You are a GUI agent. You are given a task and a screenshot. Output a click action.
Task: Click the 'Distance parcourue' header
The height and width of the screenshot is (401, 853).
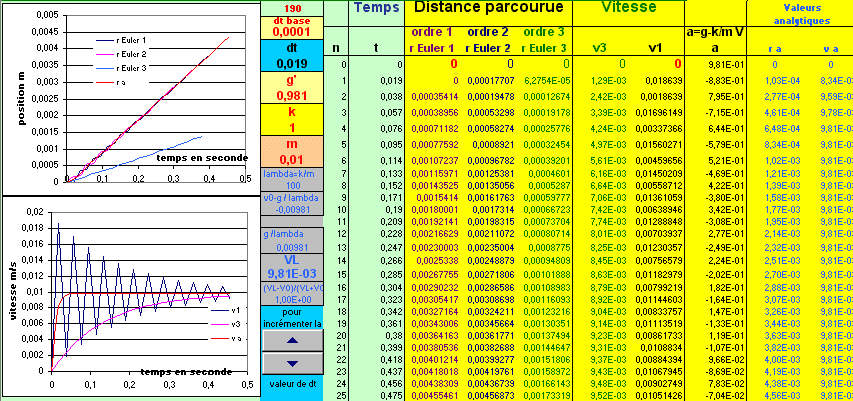[489, 7]
